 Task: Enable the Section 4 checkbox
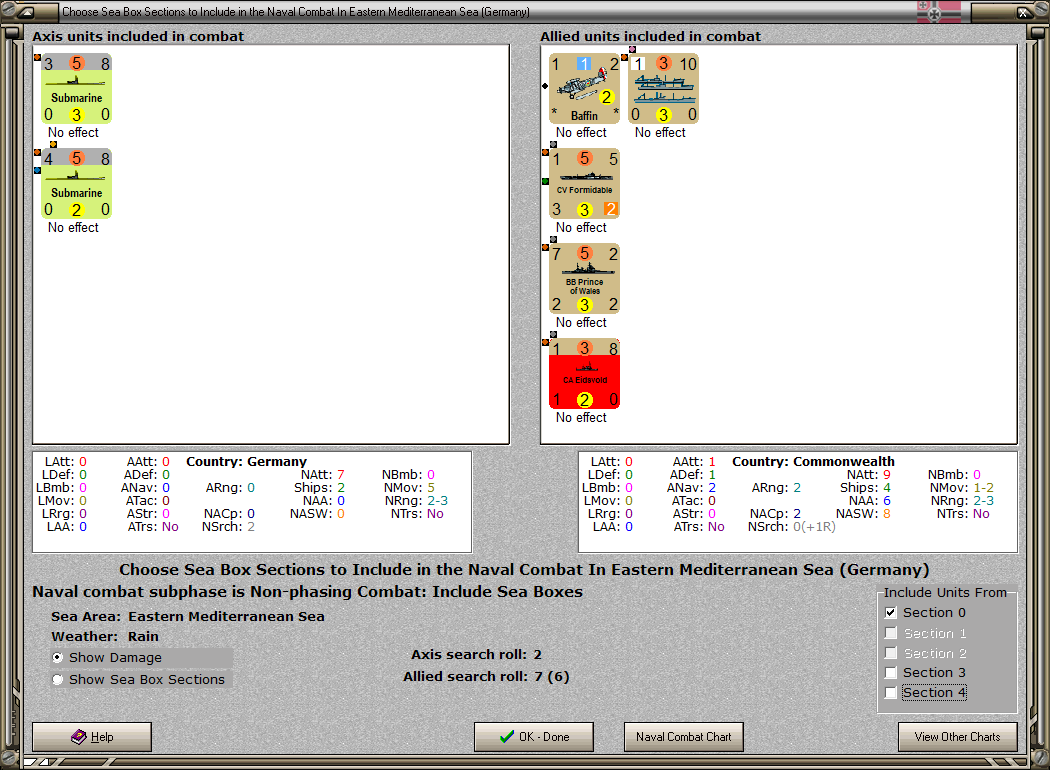[891, 692]
